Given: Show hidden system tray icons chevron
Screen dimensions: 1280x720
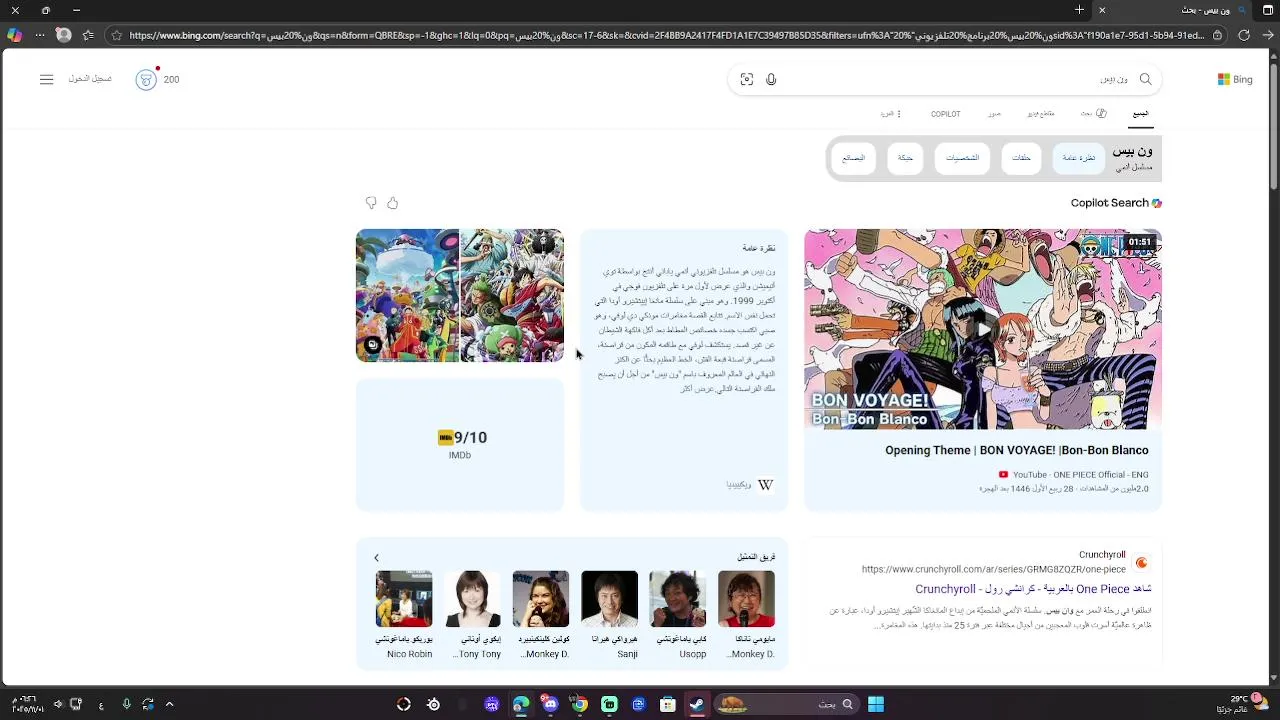Looking at the screenshot, I should [169, 704].
